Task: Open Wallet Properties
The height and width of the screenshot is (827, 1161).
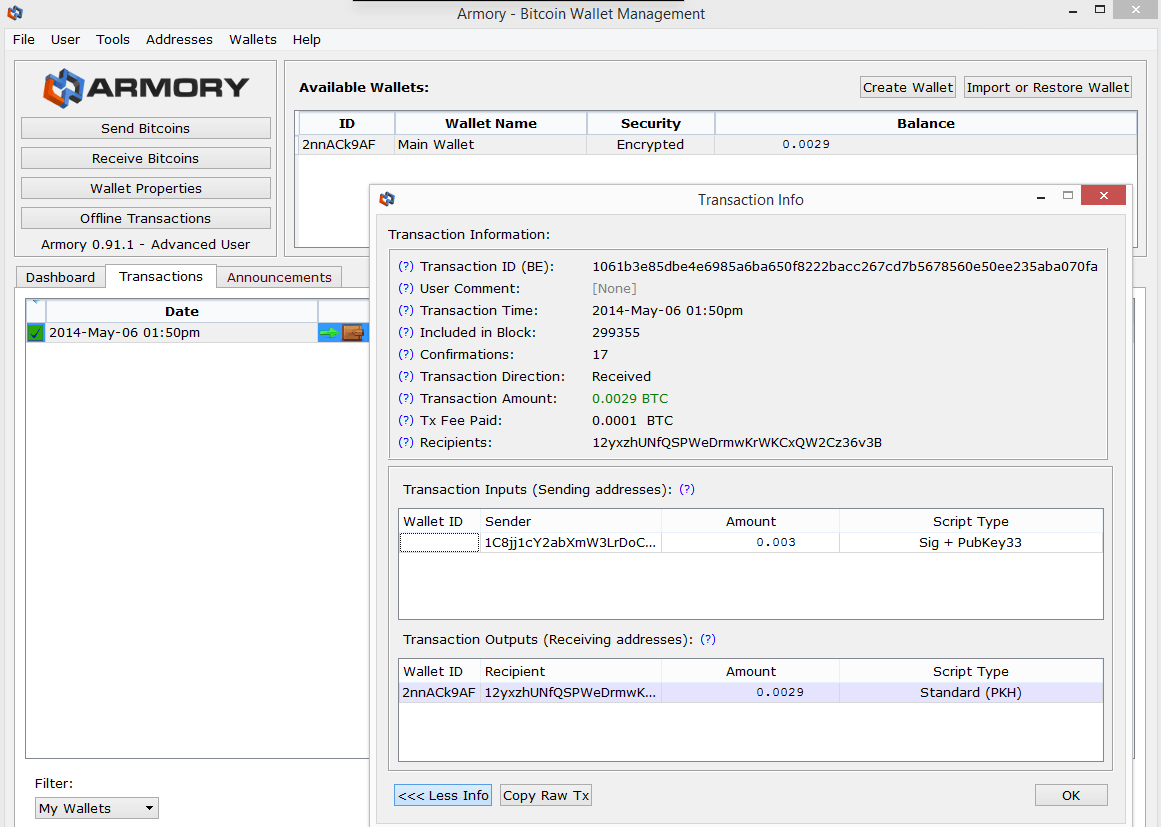Action: pyautogui.click(x=146, y=188)
